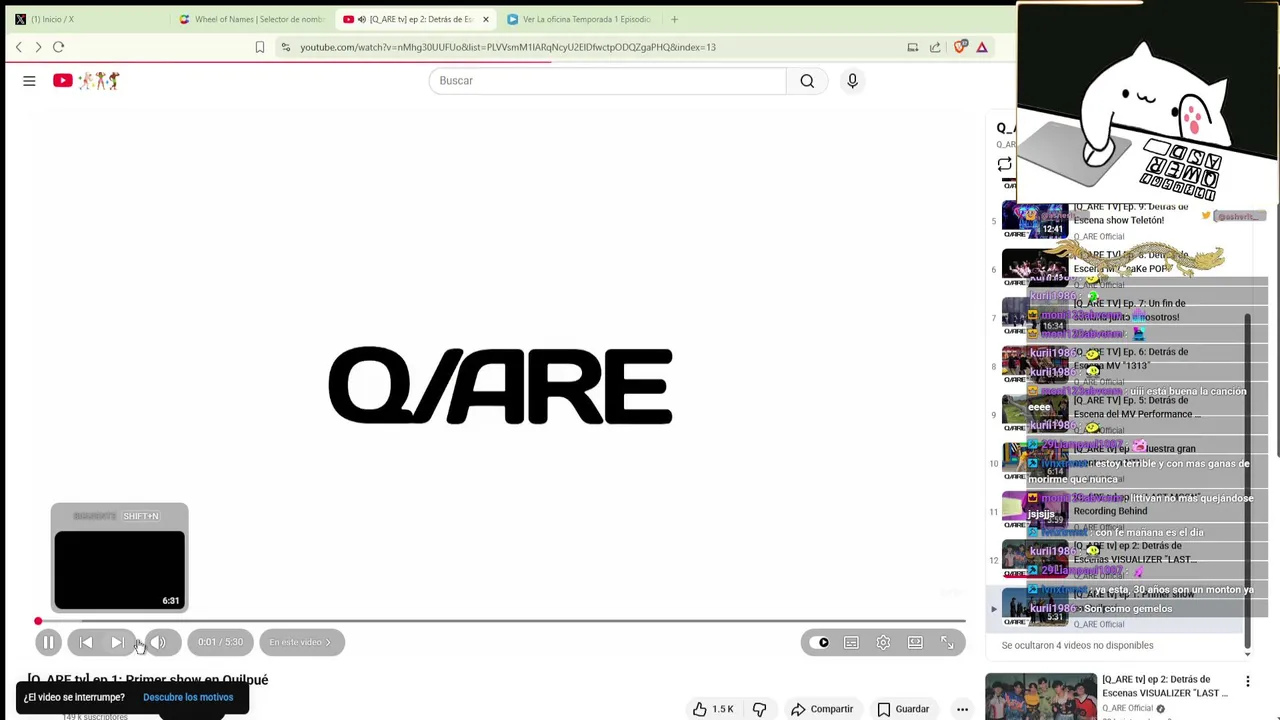Open the site settings icon in address bar
The height and width of the screenshot is (720, 1280).
tap(286, 47)
